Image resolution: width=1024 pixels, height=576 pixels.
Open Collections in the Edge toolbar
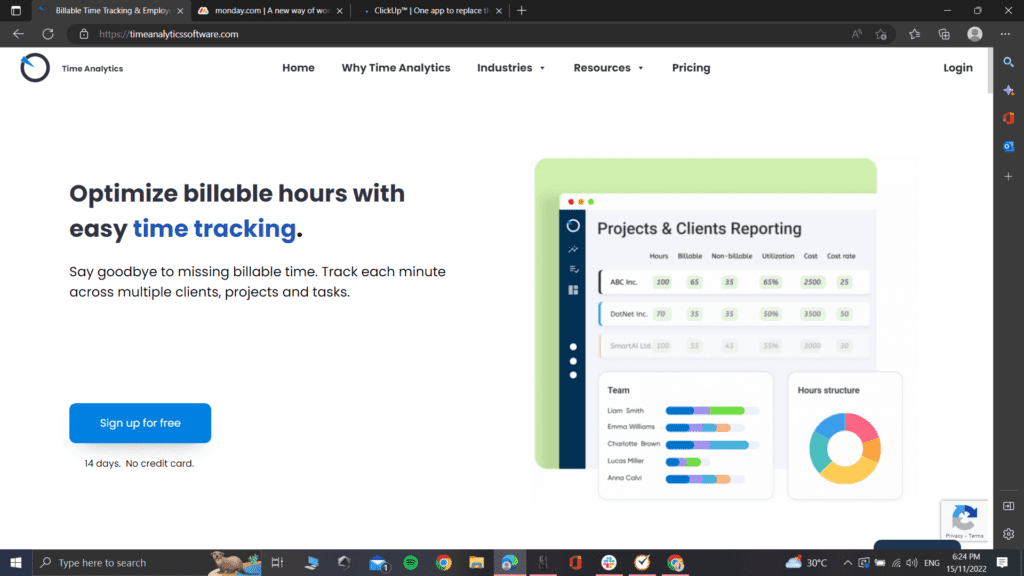point(944,33)
